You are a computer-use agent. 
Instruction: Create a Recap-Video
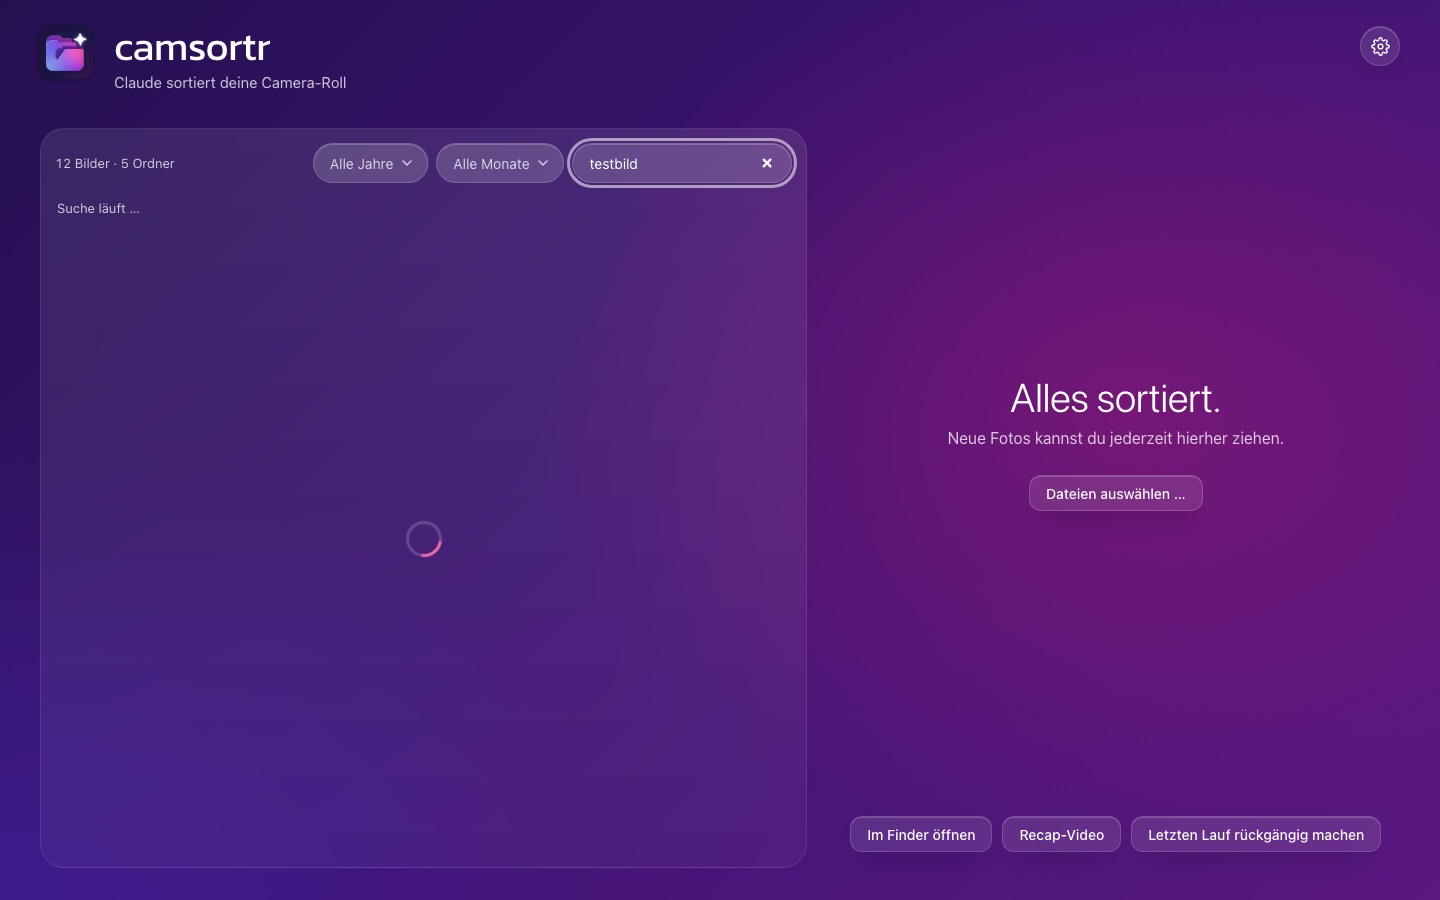[x=1061, y=835]
